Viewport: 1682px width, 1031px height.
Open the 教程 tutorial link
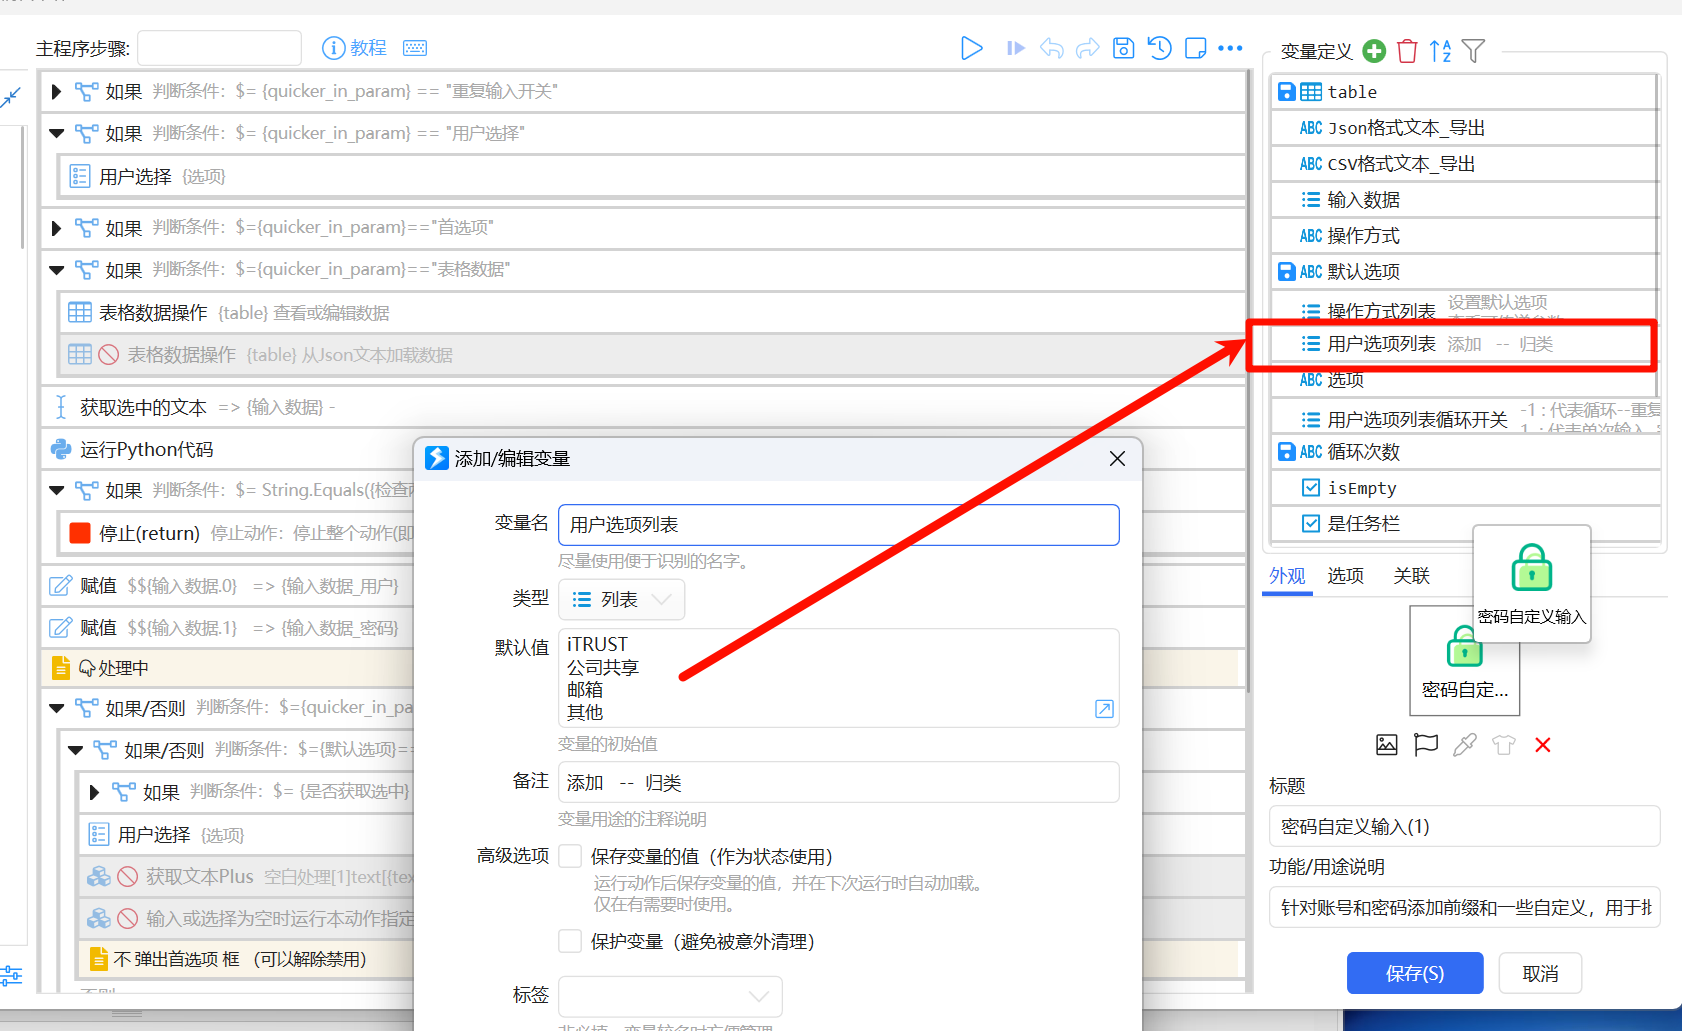tap(355, 48)
